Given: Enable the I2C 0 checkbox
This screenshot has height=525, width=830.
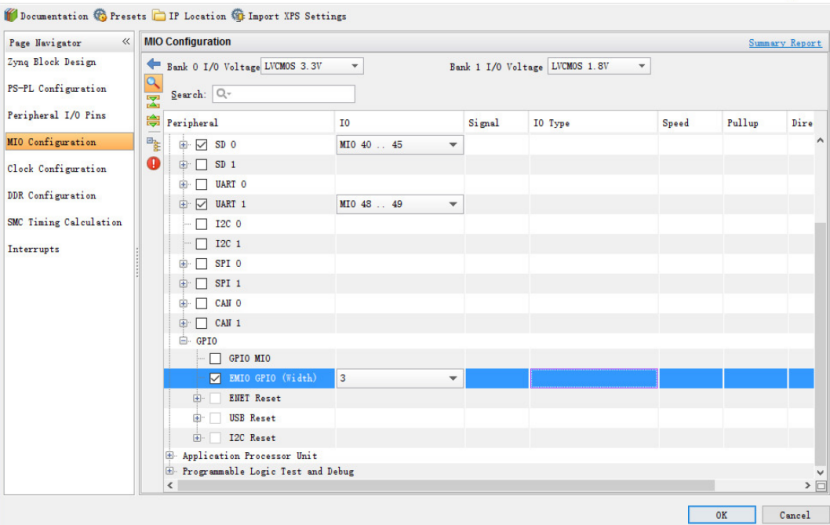Looking at the screenshot, I should pos(201,224).
